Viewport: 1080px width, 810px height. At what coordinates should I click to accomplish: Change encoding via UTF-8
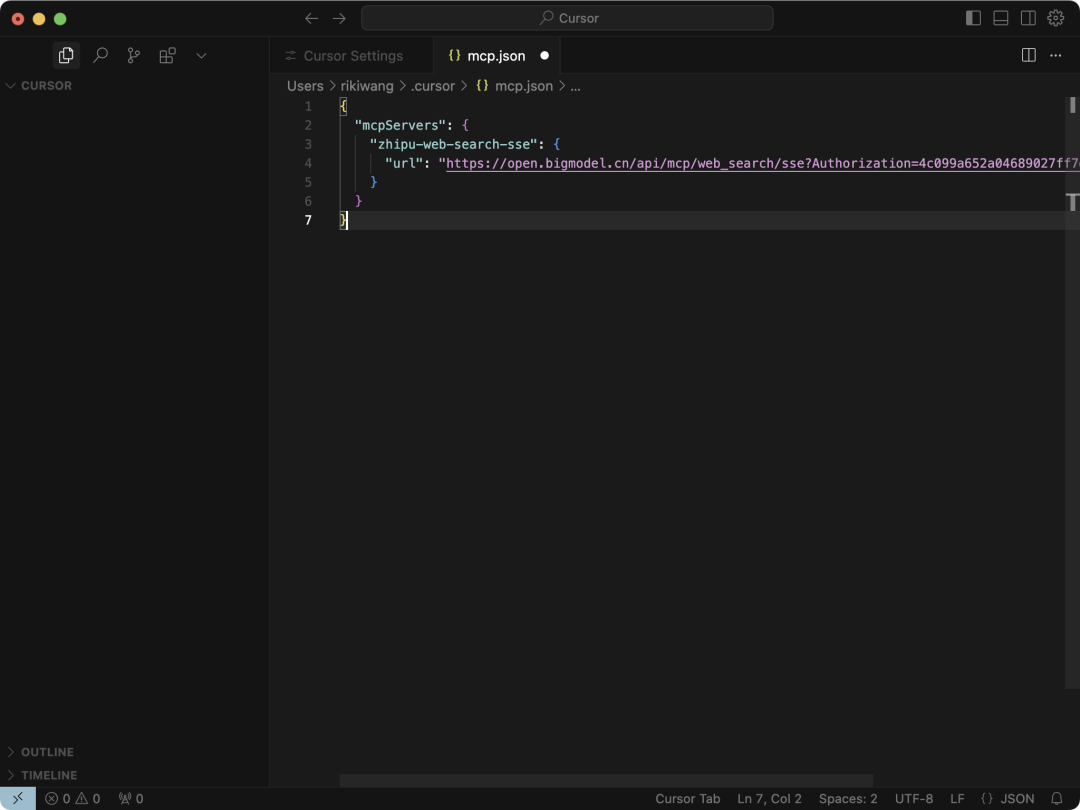pos(914,798)
